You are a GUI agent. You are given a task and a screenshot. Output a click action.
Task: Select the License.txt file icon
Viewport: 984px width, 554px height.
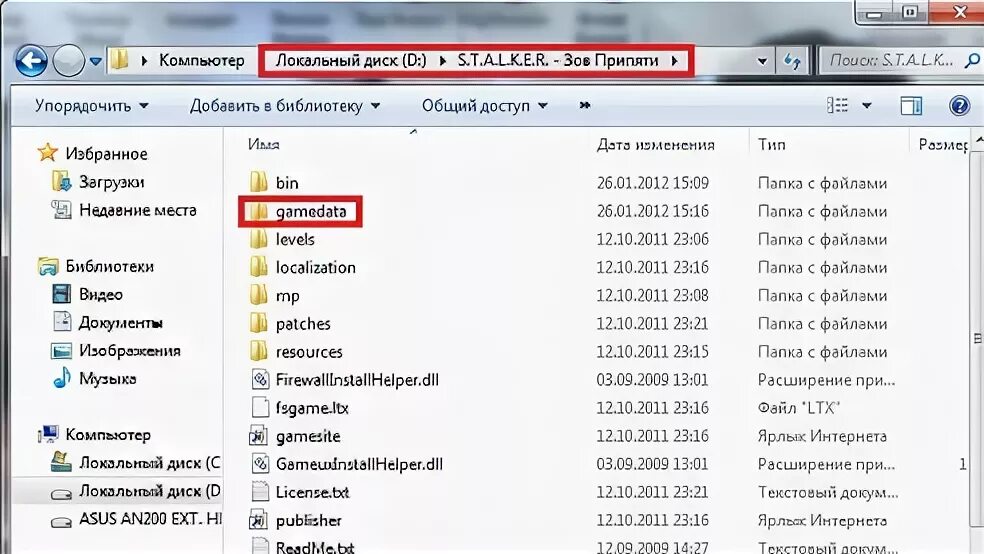point(260,491)
